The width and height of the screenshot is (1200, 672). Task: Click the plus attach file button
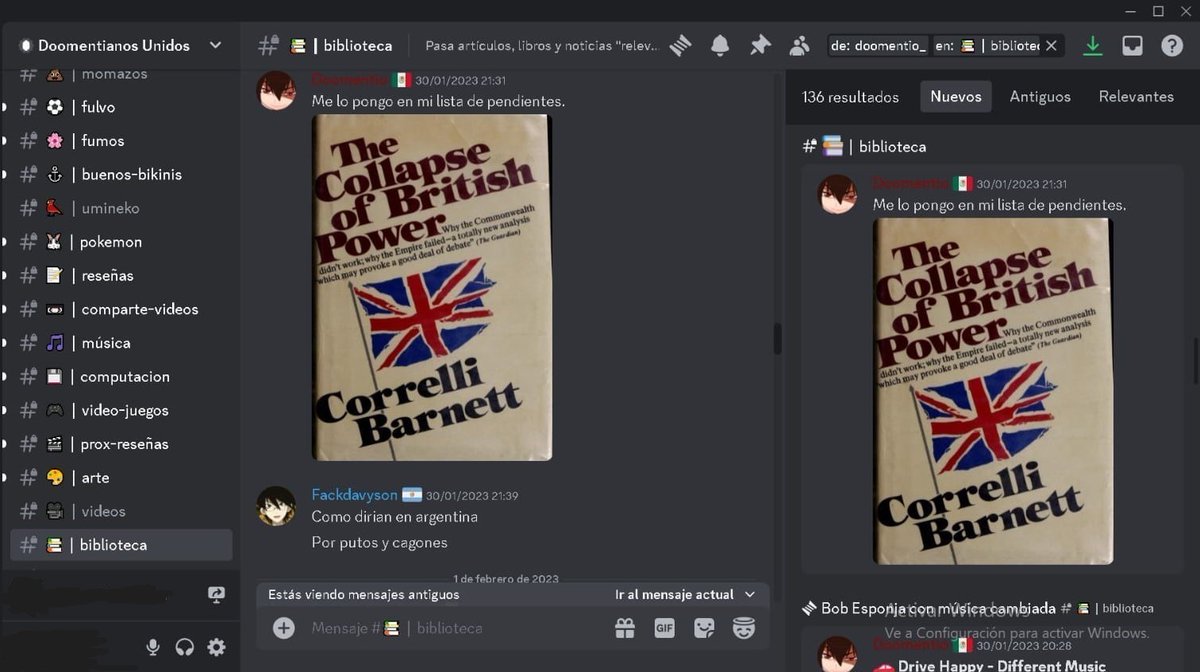[284, 628]
